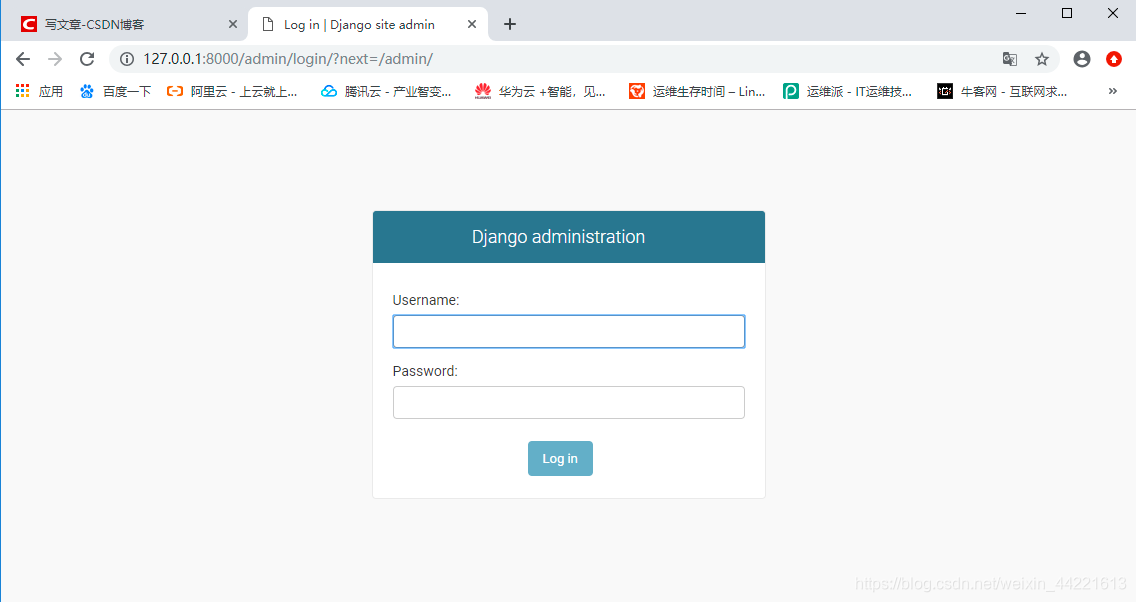Minimize the Chrome window

pos(1021,13)
